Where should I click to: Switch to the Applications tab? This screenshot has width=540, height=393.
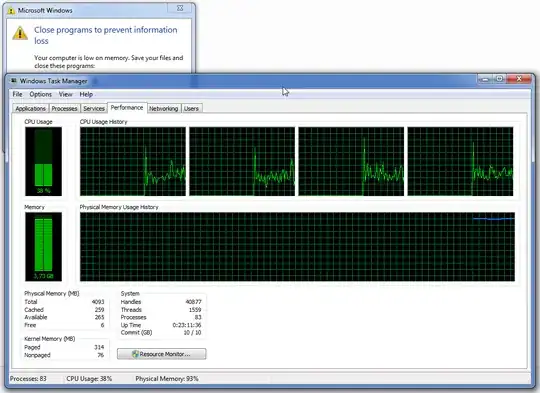[x=30, y=108]
